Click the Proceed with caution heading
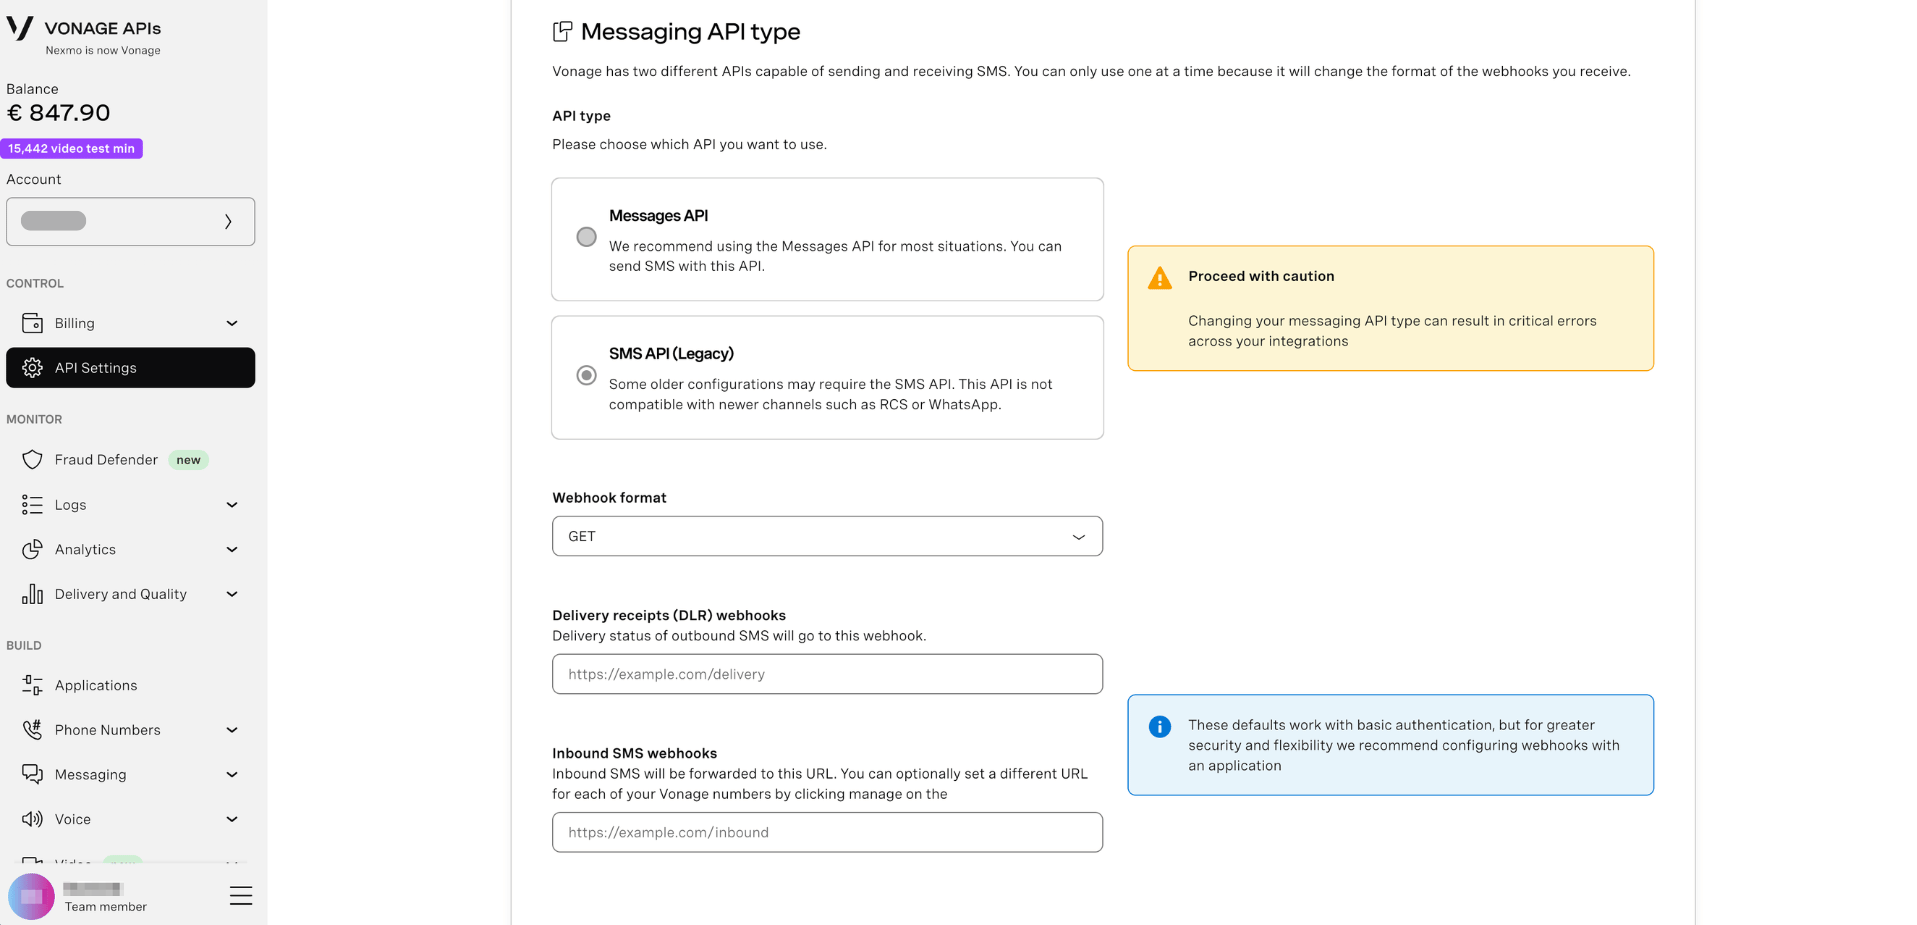This screenshot has width=1917, height=925. click(1261, 276)
